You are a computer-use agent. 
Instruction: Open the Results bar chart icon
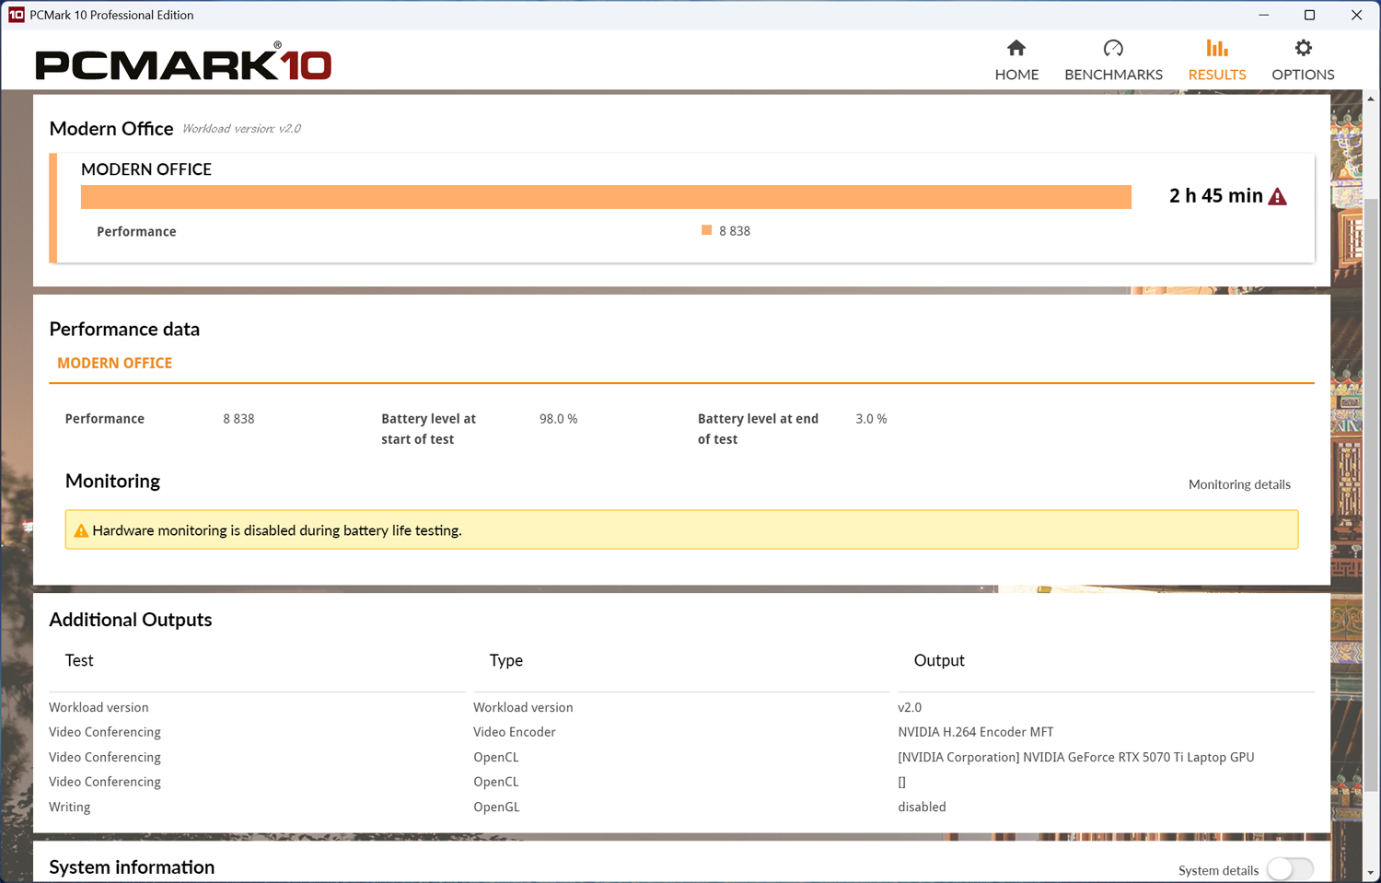pos(1217,48)
